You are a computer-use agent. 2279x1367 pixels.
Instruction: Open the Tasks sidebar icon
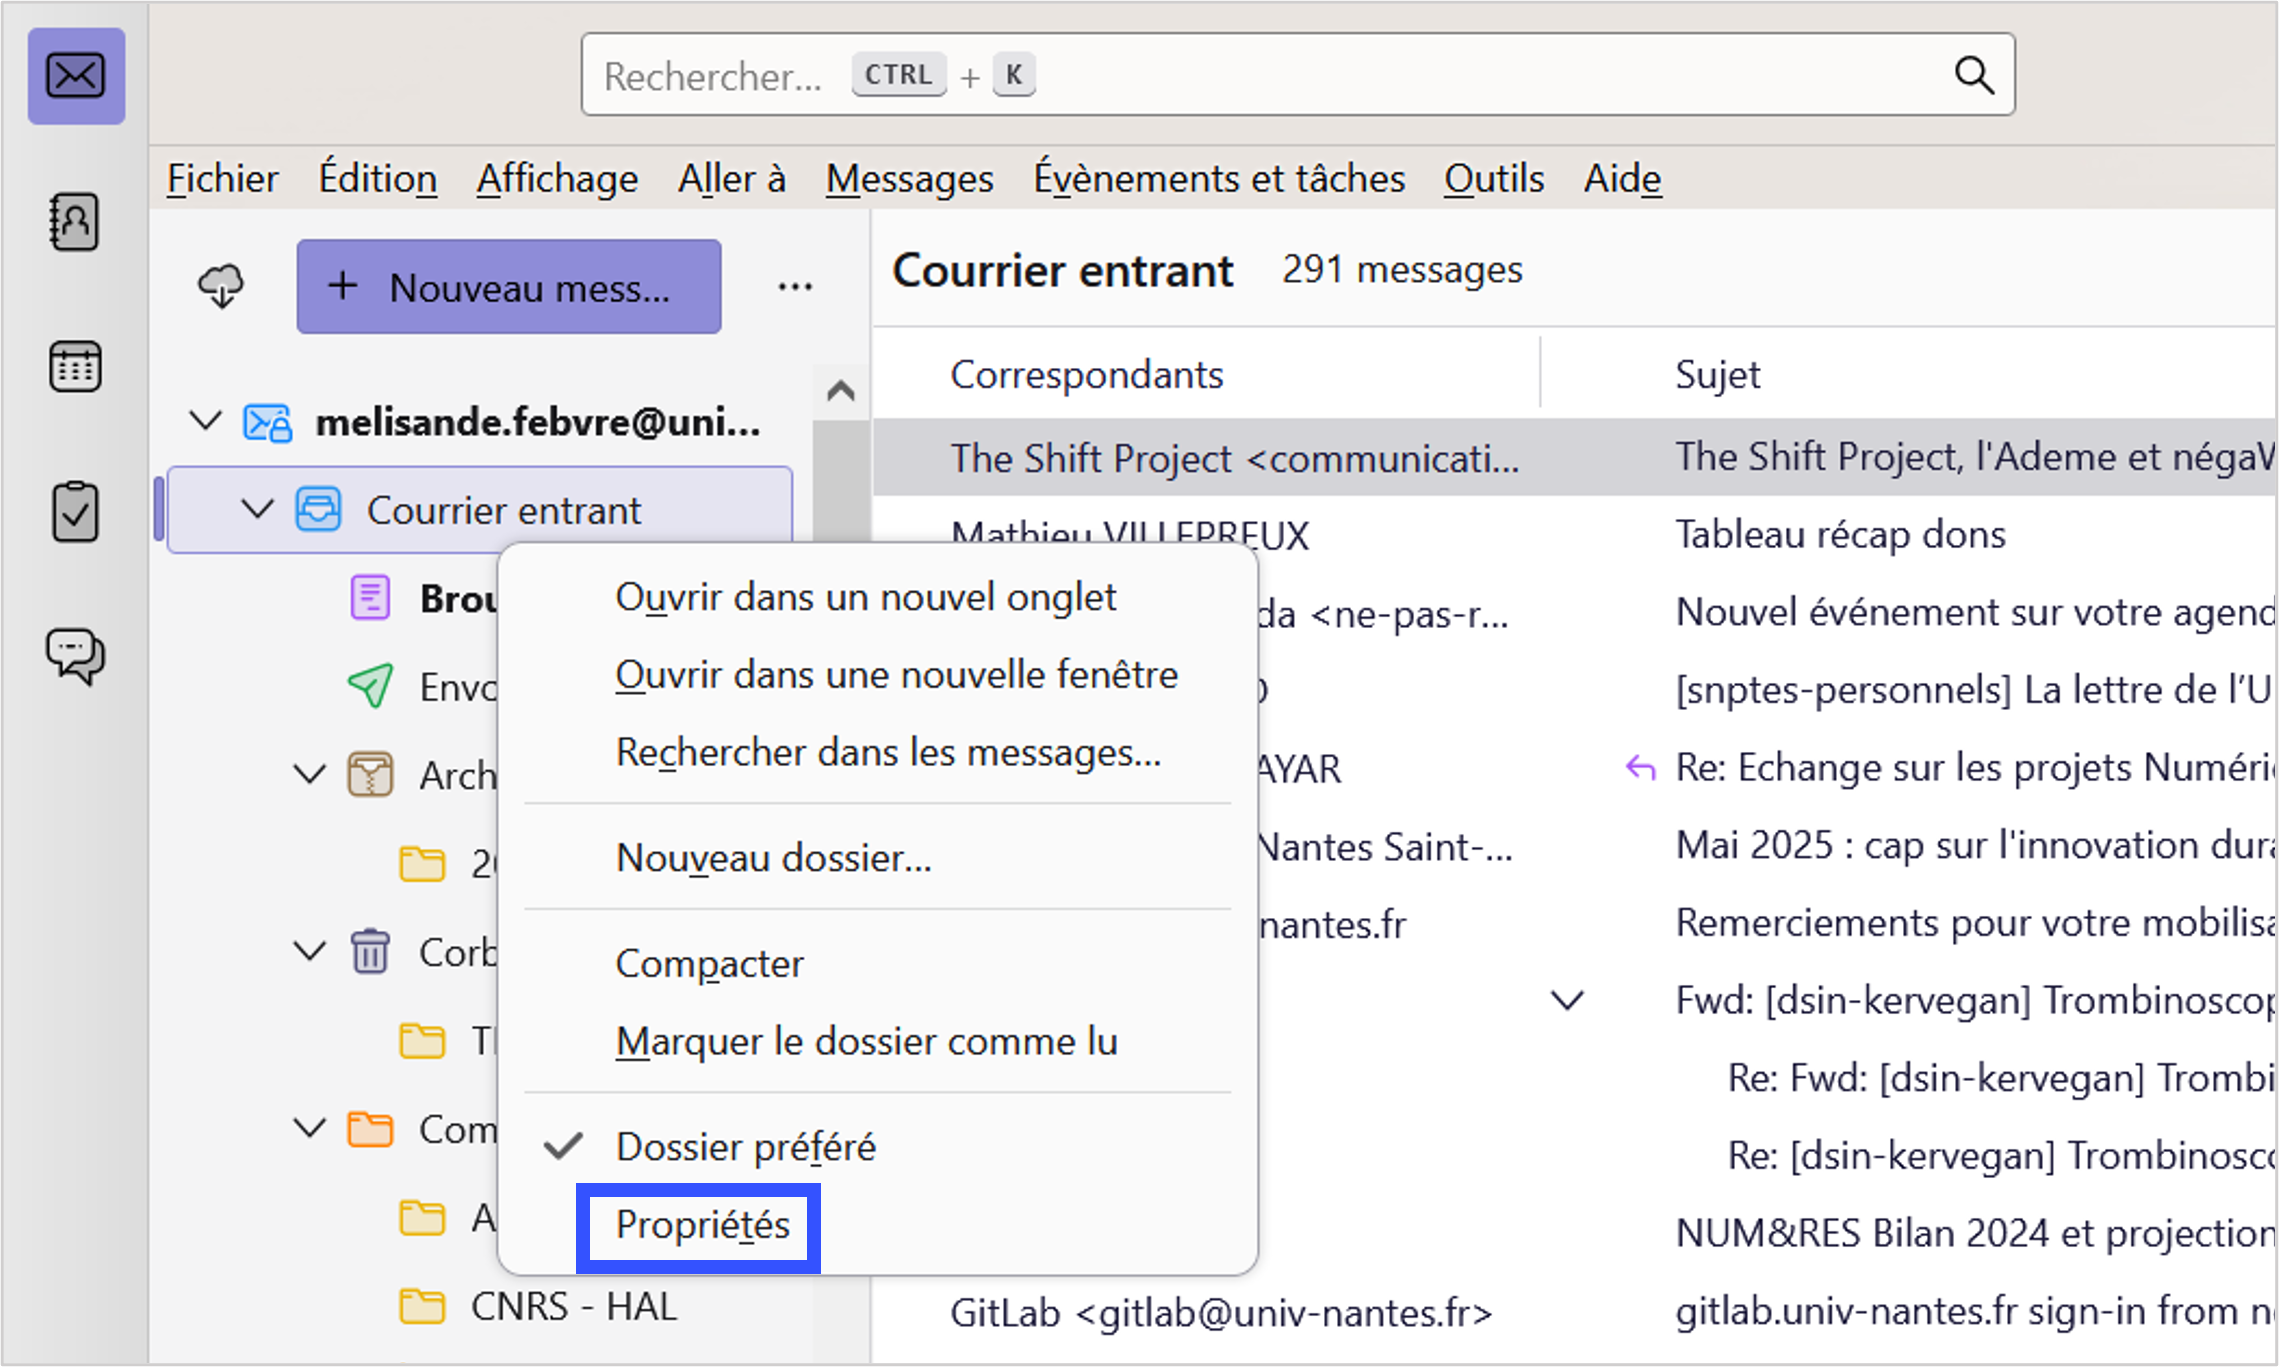pos(75,512)
